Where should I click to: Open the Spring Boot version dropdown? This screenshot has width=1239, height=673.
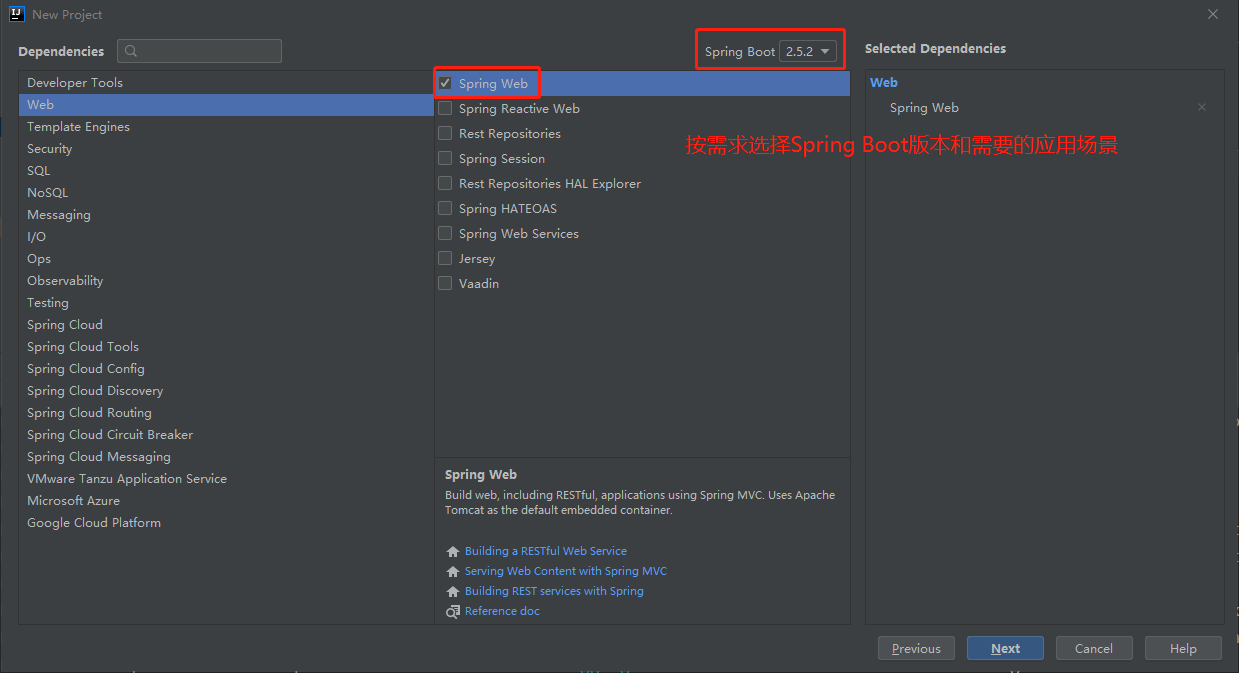click(808, 52)
